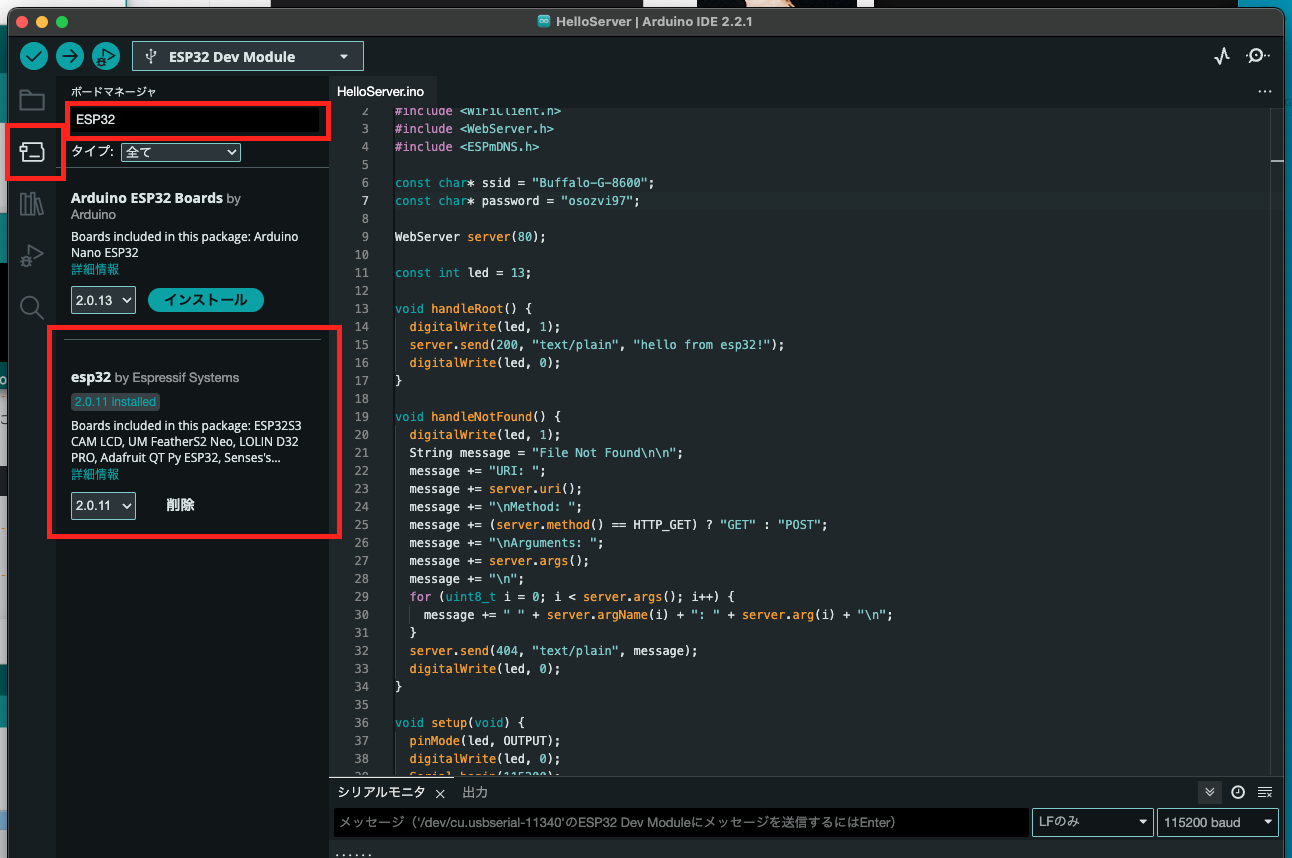This screenshot has width=1292, height=858.
Task: Verify the sketch with the checkmark icon
Action: pyautogui.click(x=33, y=56)
